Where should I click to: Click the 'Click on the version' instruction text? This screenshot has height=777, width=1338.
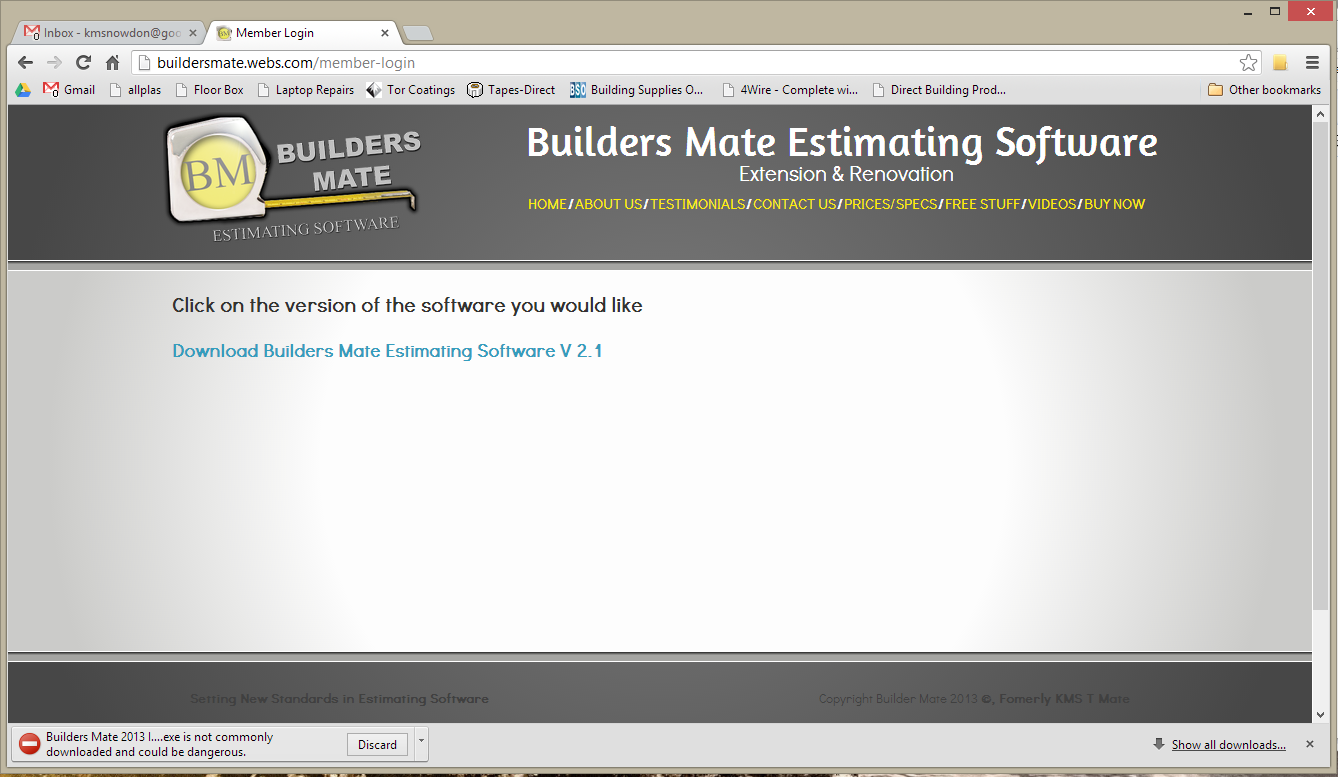click(407, 306)
